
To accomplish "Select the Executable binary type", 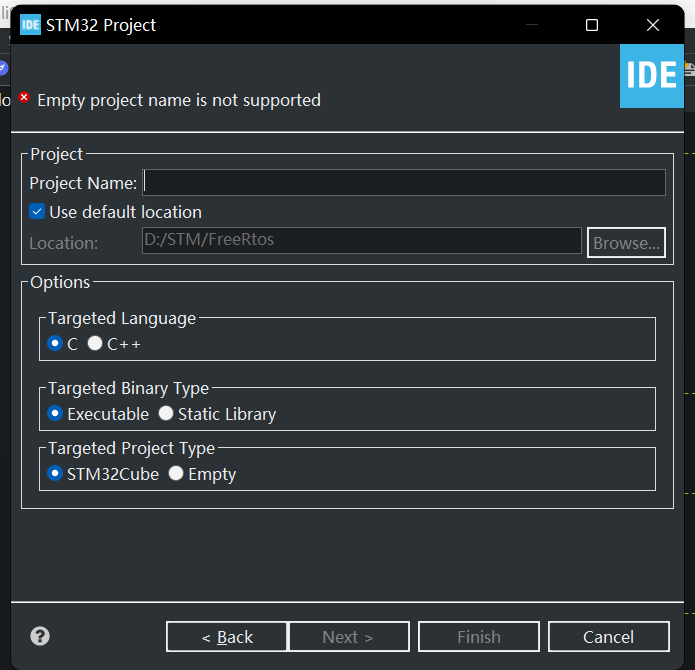I will coord(56,413).
